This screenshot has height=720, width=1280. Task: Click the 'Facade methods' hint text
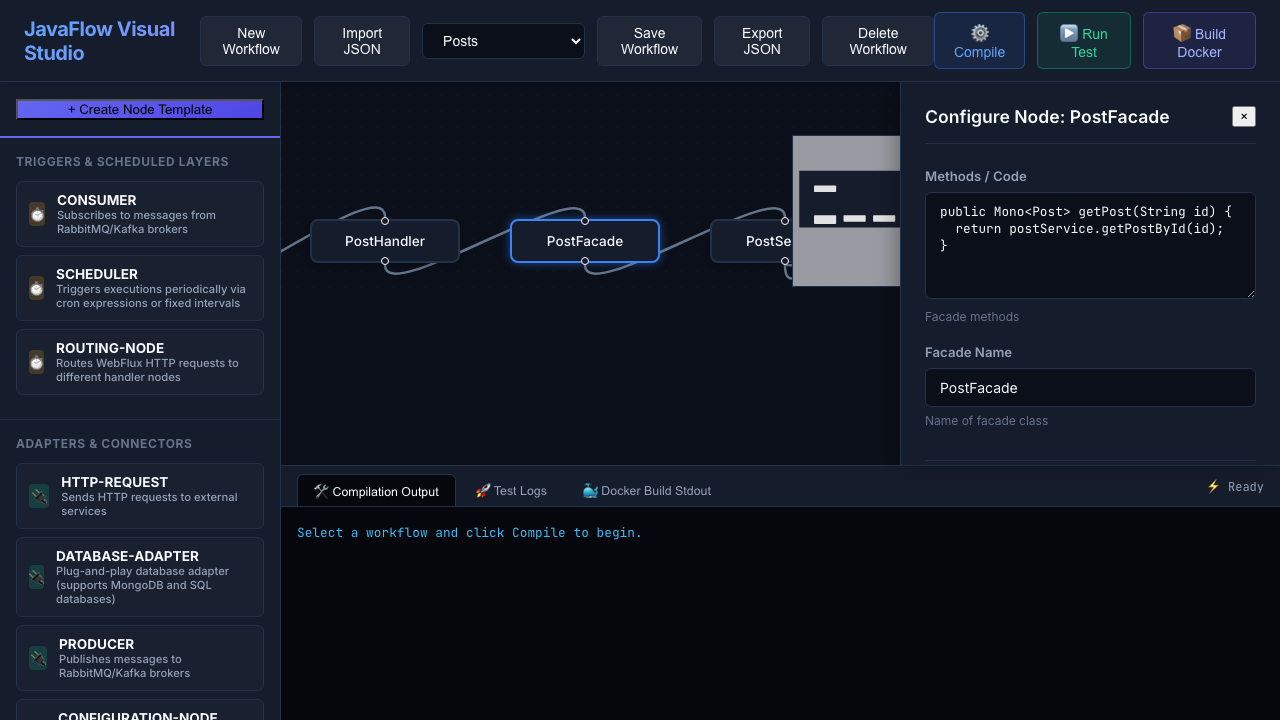click(972, 317)
